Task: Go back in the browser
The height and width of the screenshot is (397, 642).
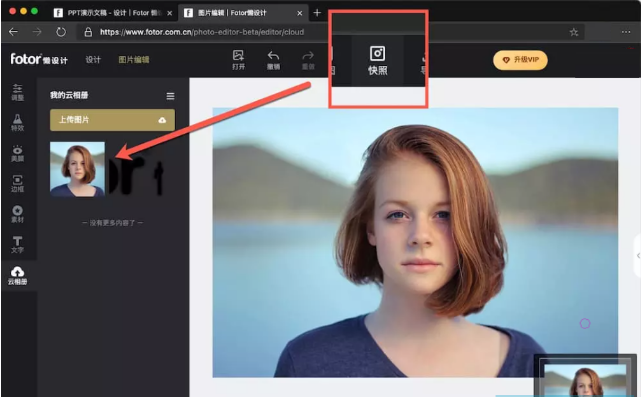Action: point(13,32)
